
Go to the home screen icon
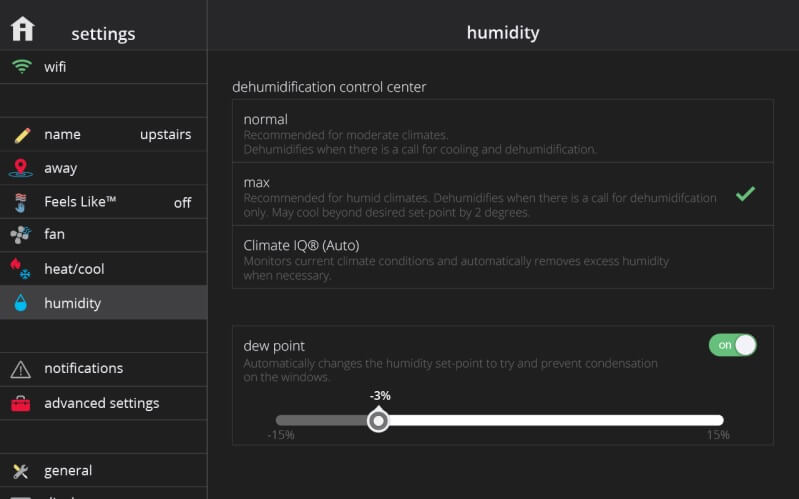[22, 29]
